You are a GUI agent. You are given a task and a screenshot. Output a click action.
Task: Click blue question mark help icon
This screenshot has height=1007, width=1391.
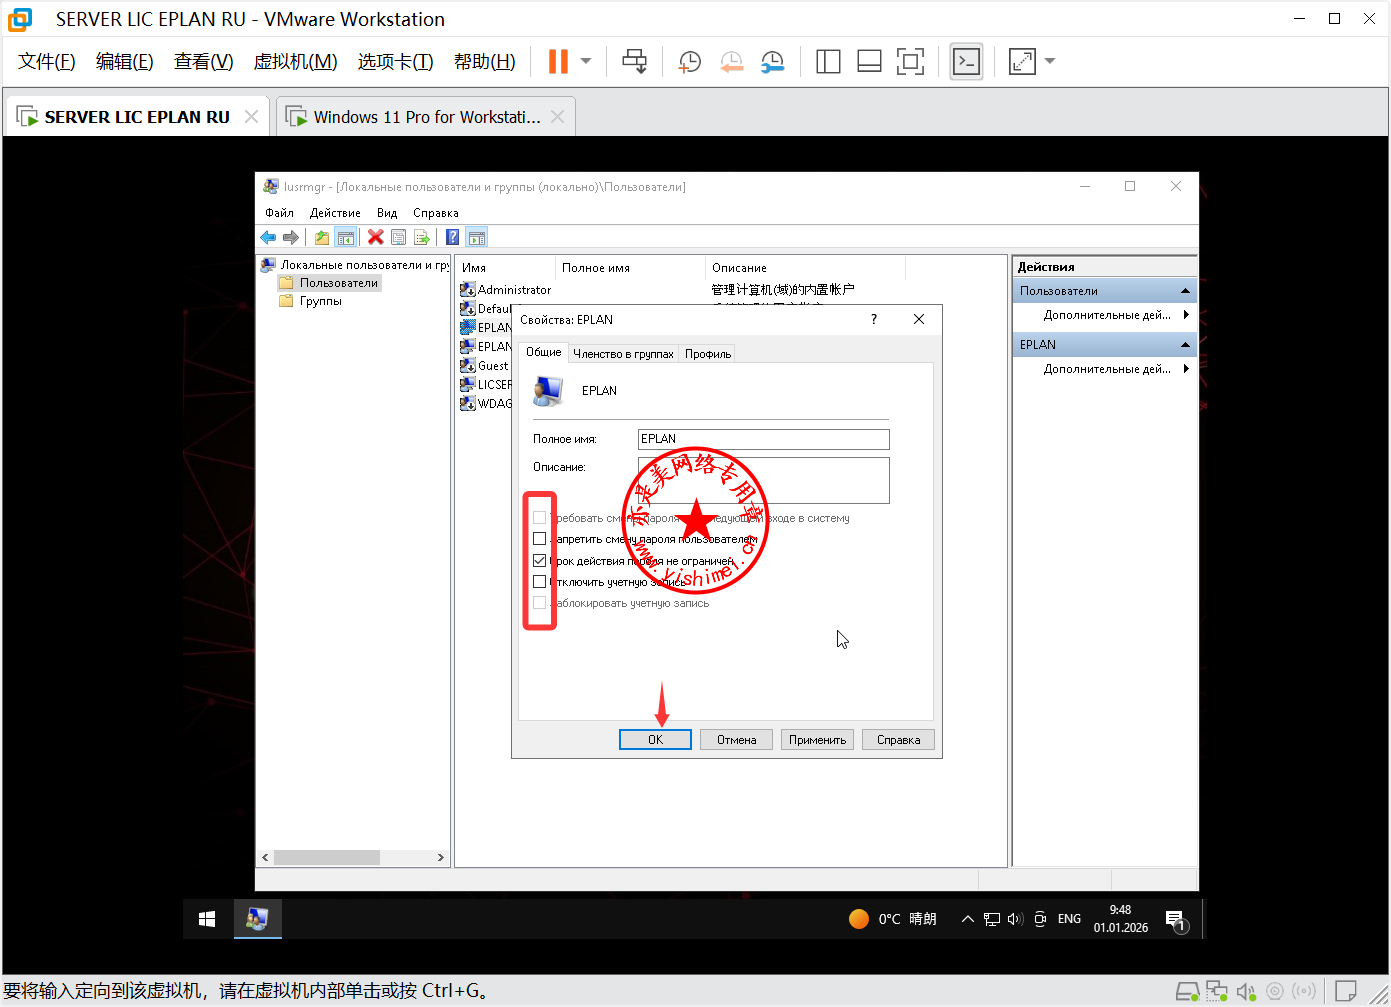(452, 237)
